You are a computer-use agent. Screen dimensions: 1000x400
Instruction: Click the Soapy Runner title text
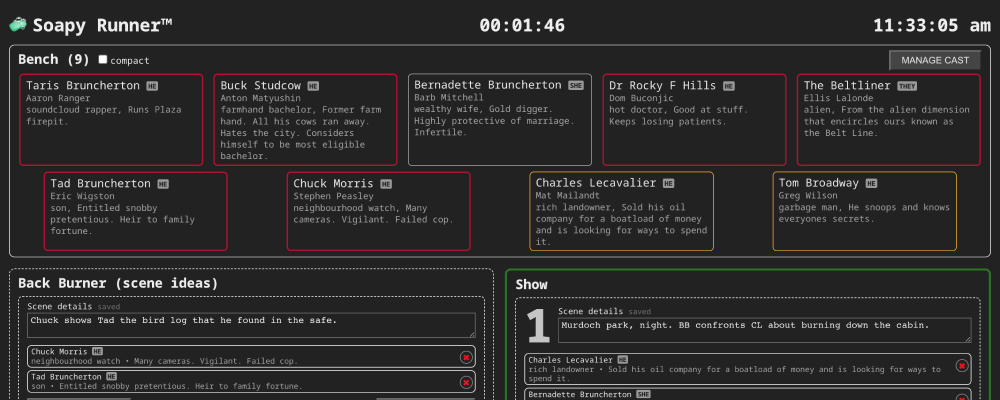pyautogui.click(x=102, y=26)
